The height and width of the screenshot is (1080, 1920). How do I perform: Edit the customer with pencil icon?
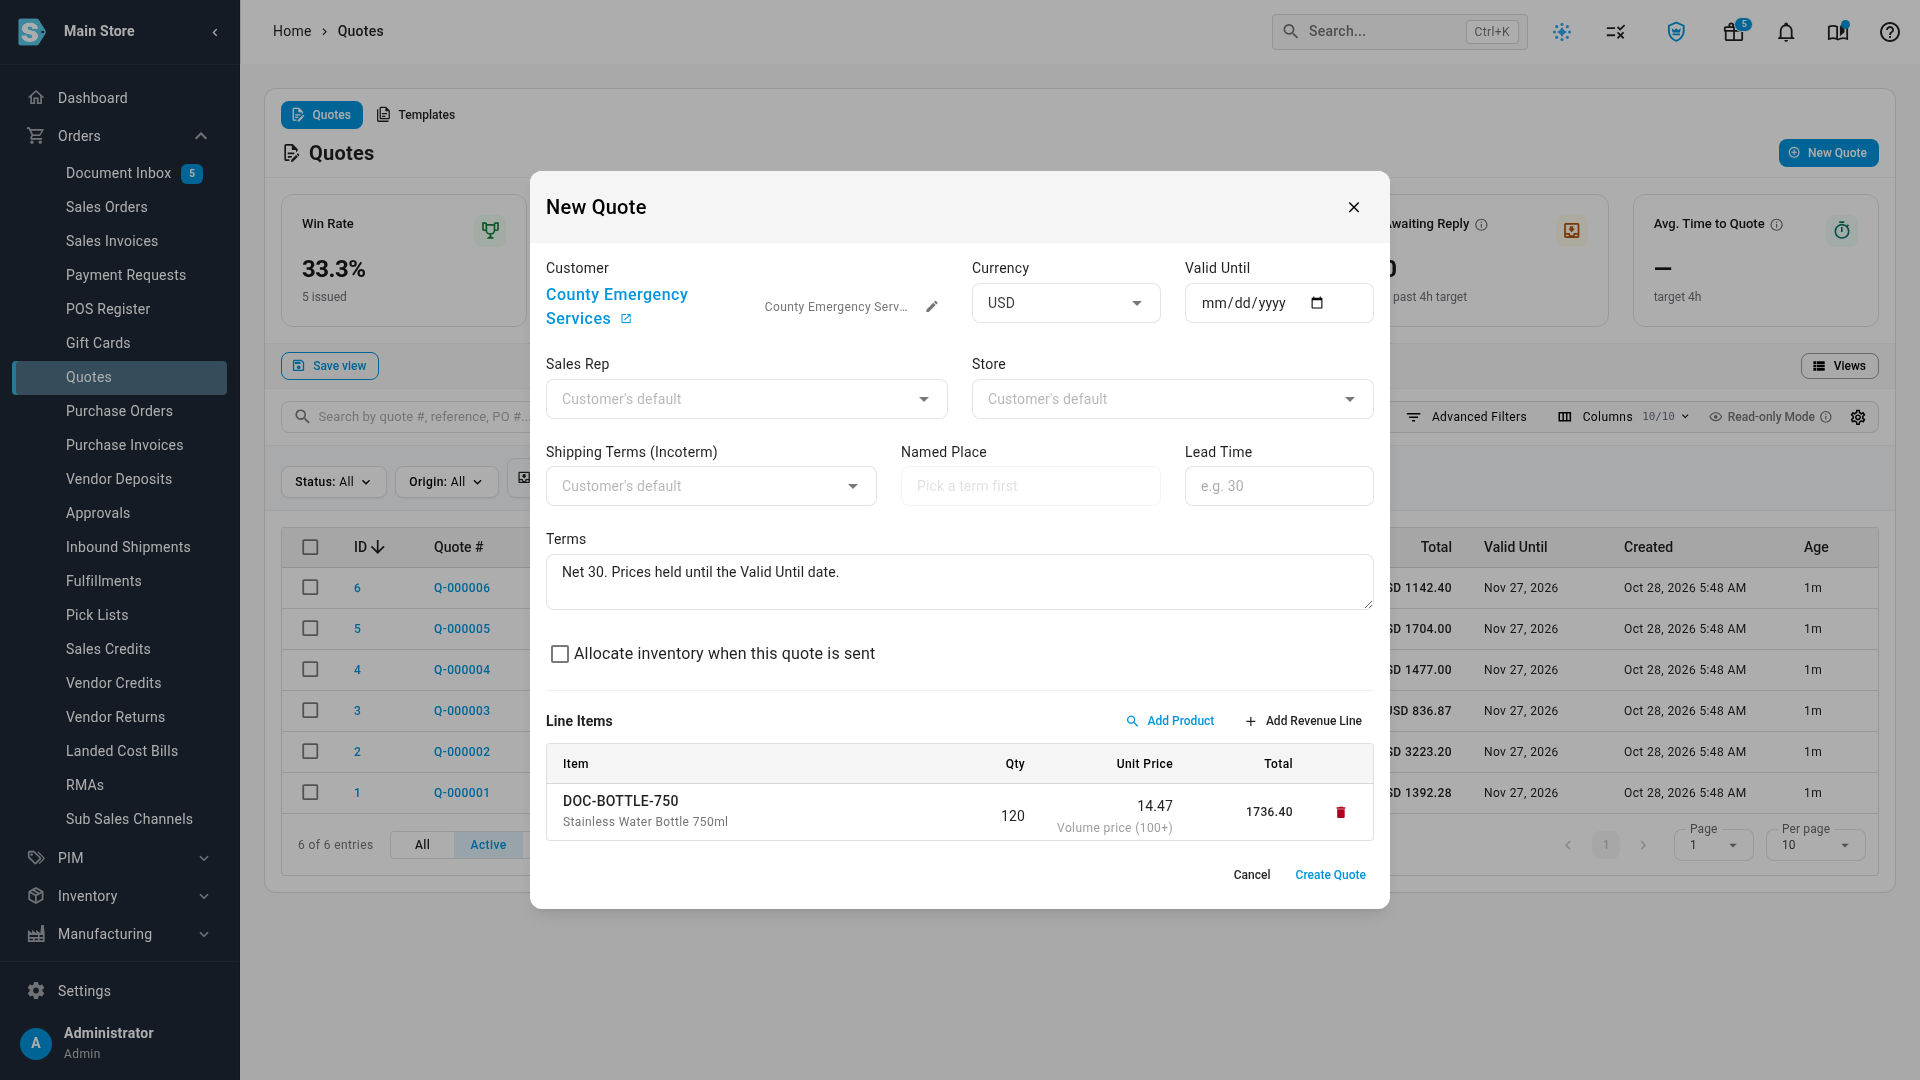point(932,307)
